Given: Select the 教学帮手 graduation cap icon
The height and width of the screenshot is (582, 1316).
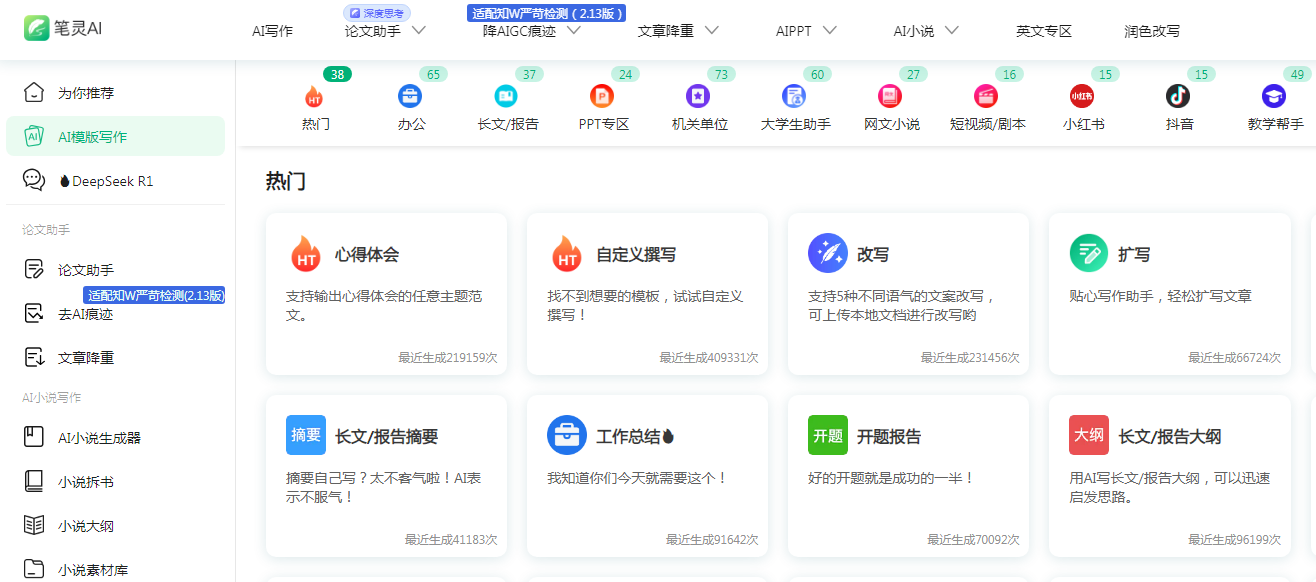Looking at the screenshot, I should point(1274,96).
